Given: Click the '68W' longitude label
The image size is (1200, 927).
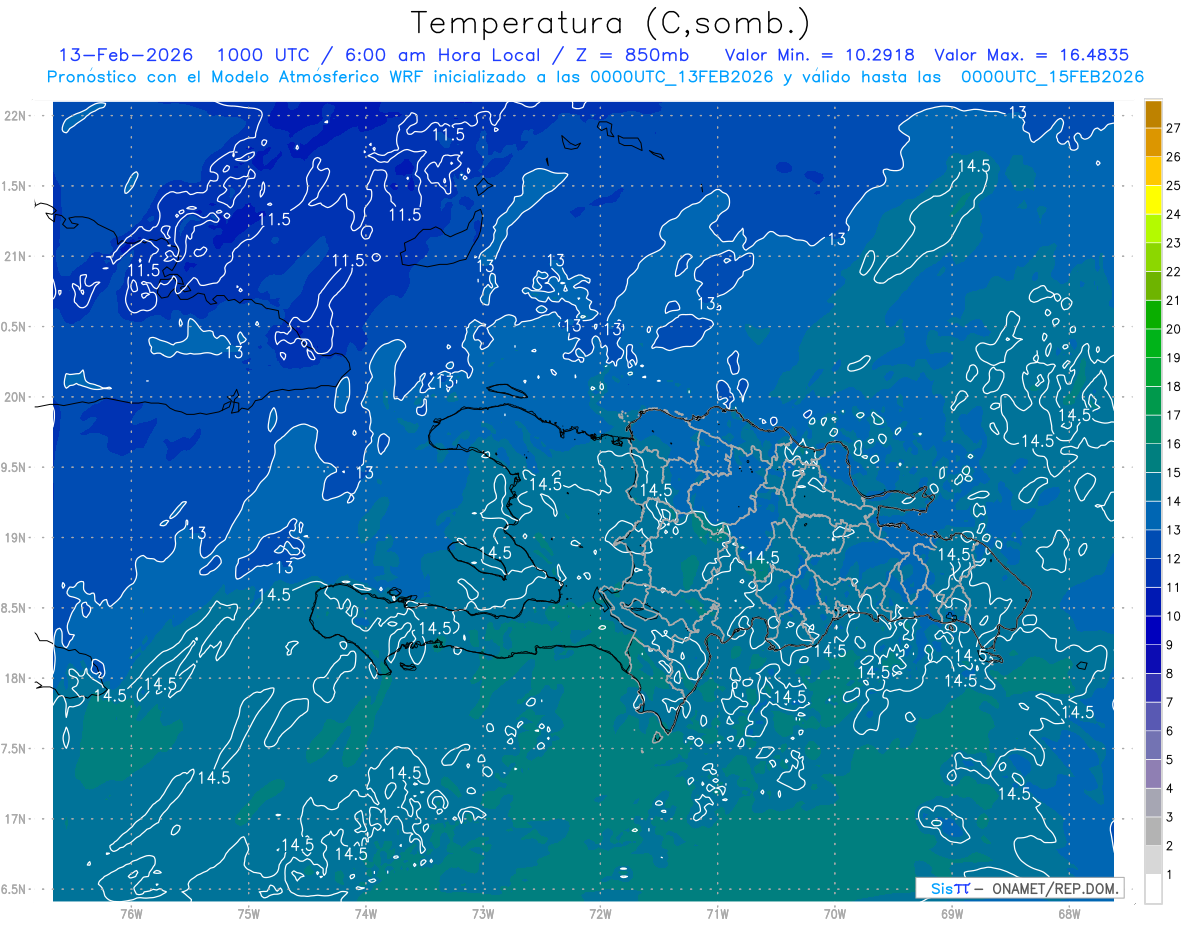Looking at the screenshot, I should (x=1069, y=913).
